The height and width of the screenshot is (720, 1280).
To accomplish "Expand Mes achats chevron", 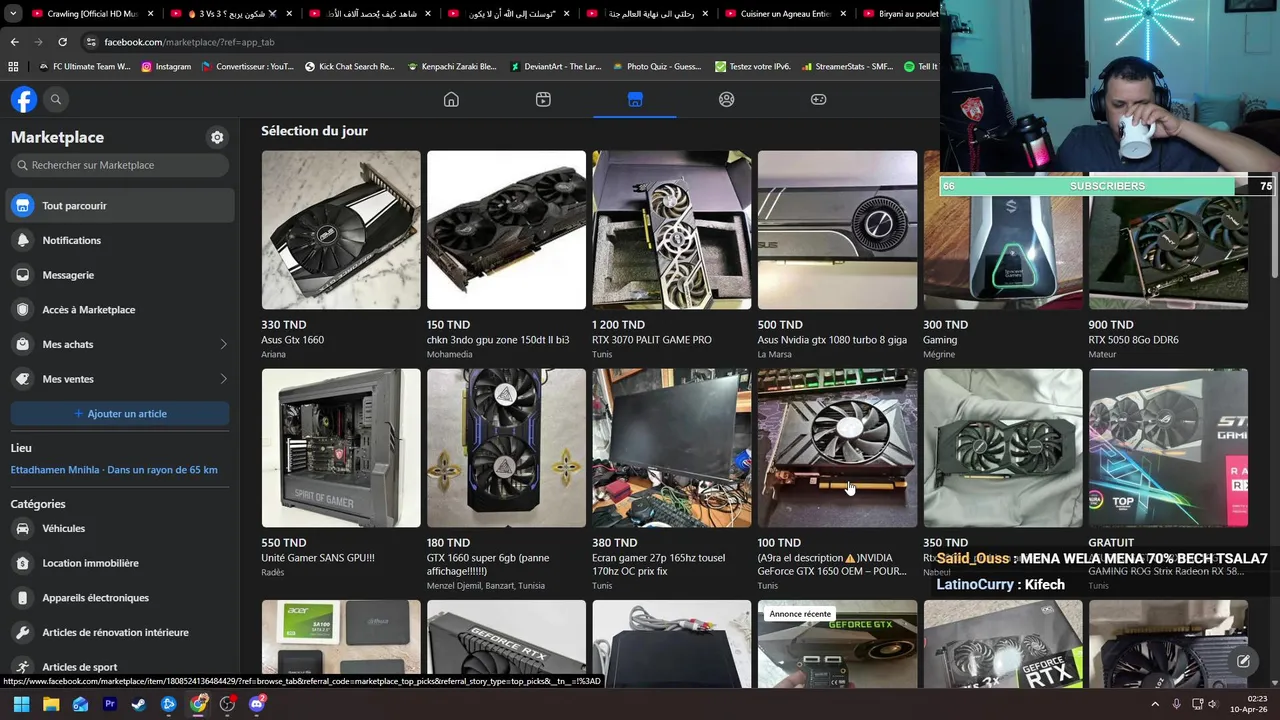I will coord(223,344).
